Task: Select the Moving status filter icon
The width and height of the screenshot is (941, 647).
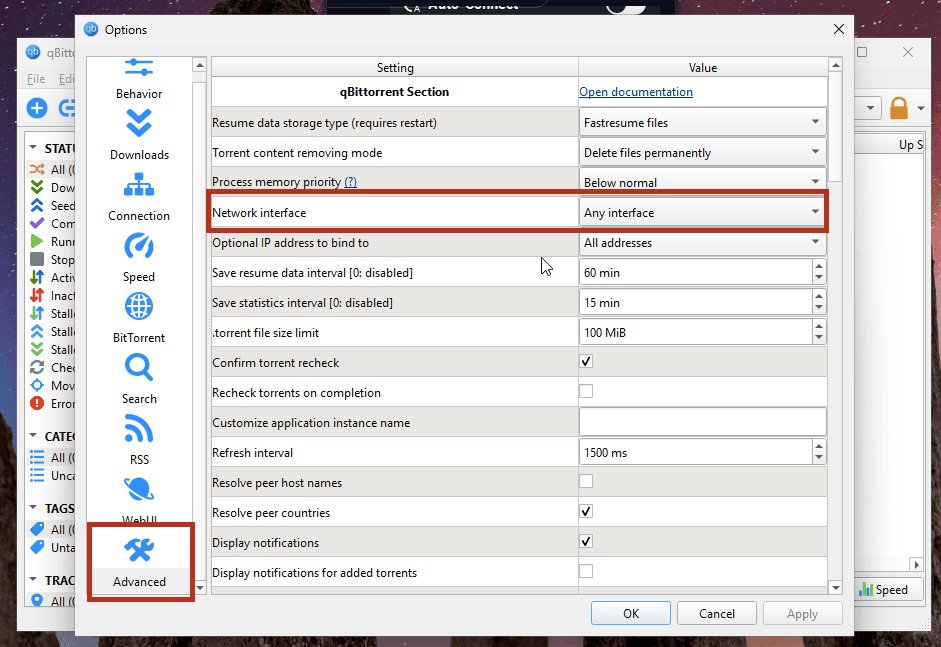Action: point(37,385)
